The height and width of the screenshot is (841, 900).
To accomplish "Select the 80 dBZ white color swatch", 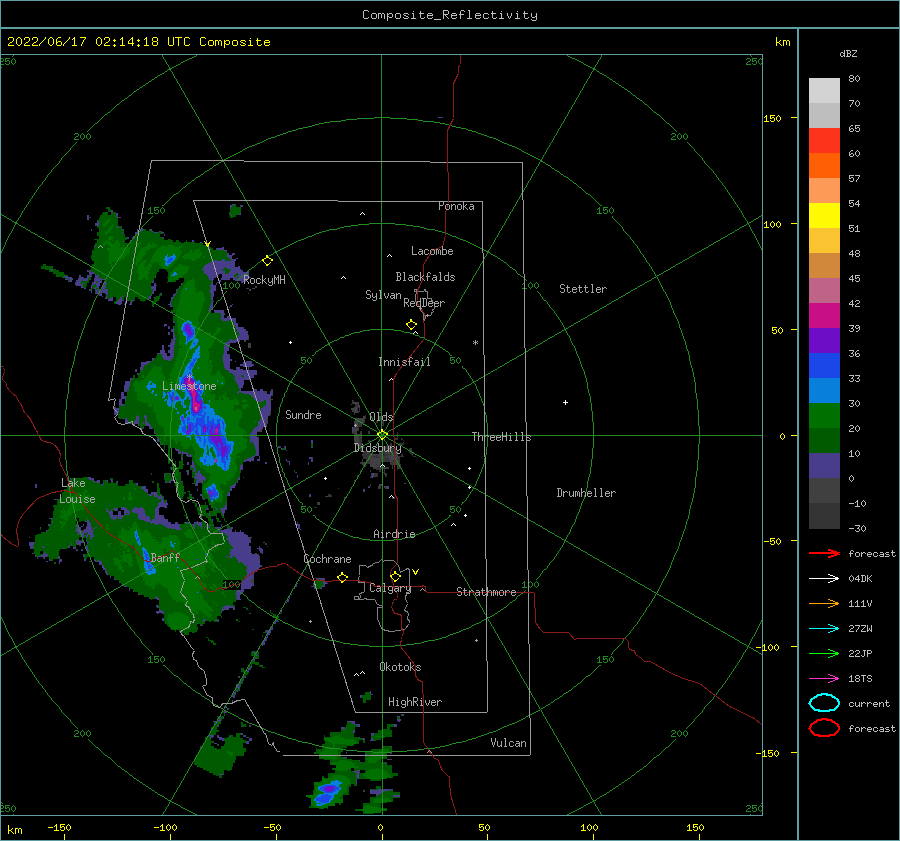I will pyautogui.click(x=824, y=91).
